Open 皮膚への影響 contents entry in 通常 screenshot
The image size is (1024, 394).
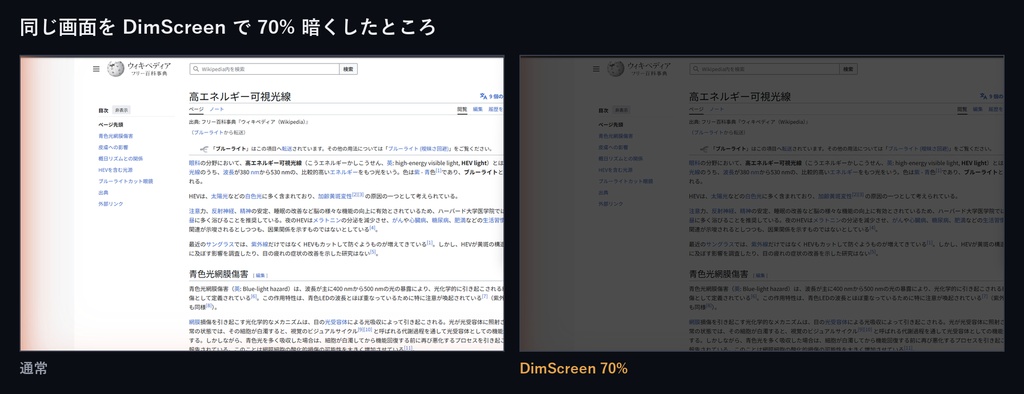pyautogui.click(x=114, y=147)
